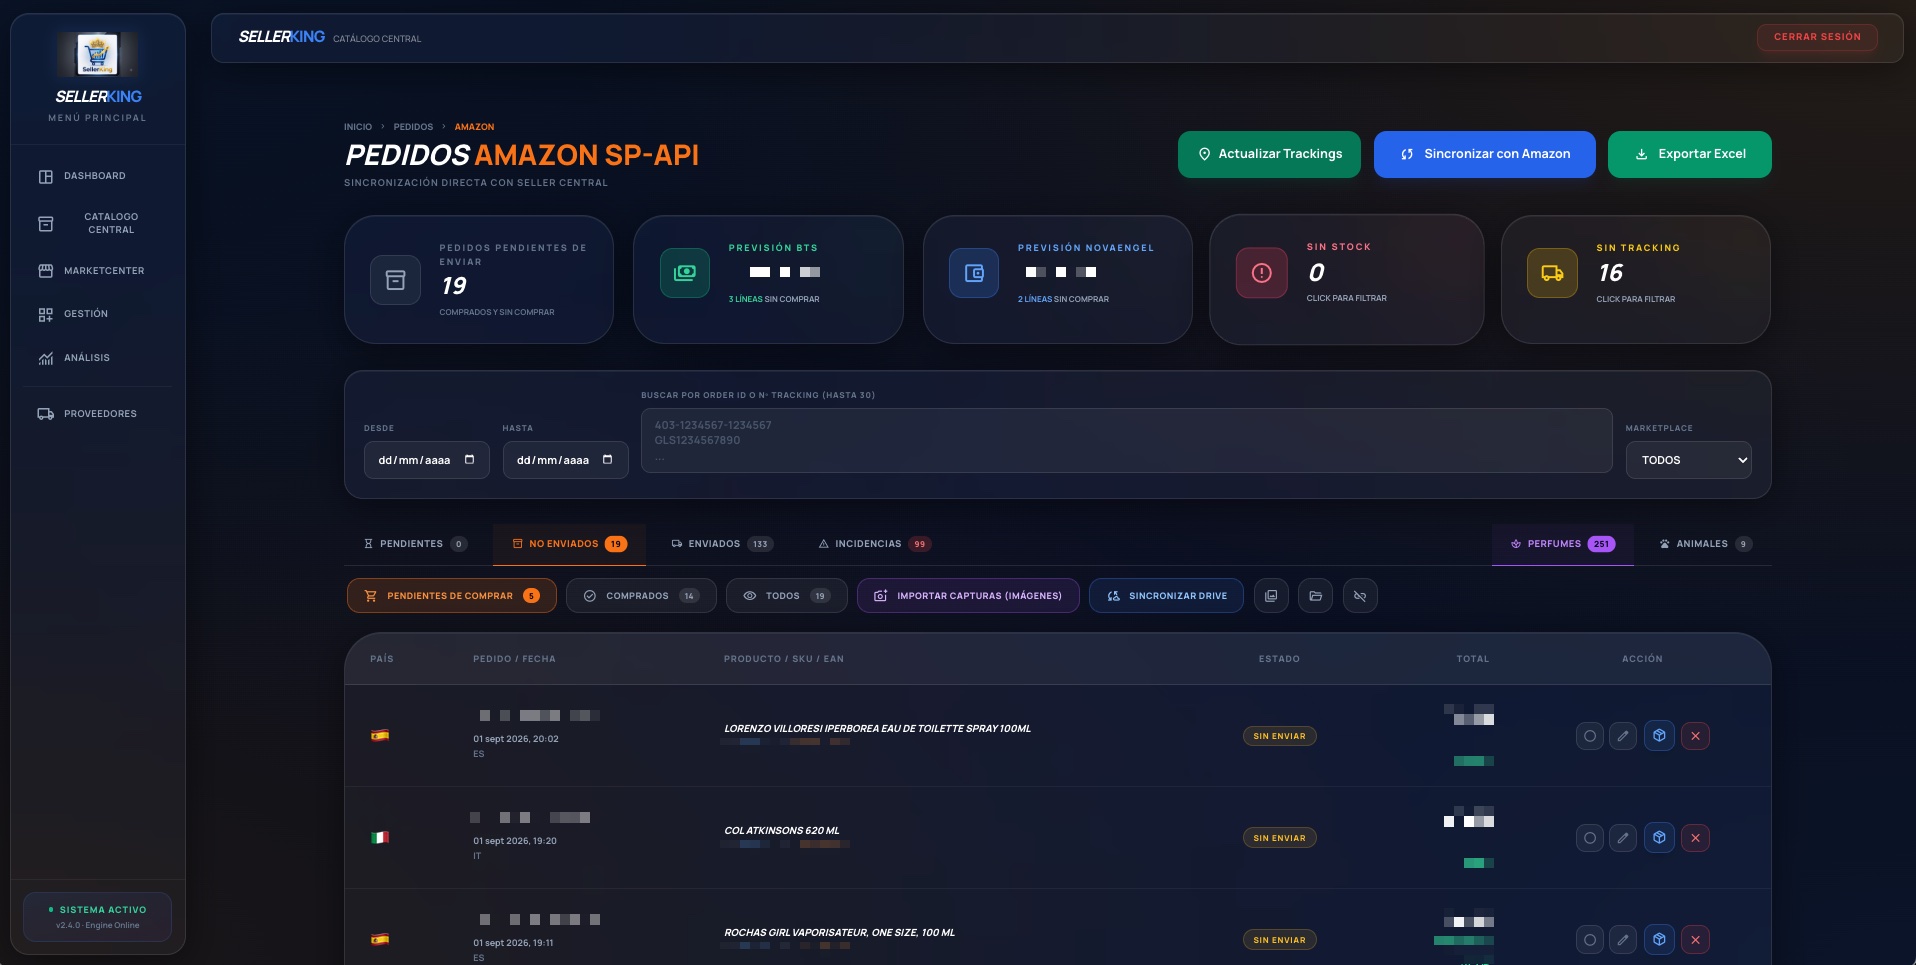Focus the Order ID or tracking search box
This screenshot has width=1916, height=965.
pyautogui.click(x=1126, y=440)
